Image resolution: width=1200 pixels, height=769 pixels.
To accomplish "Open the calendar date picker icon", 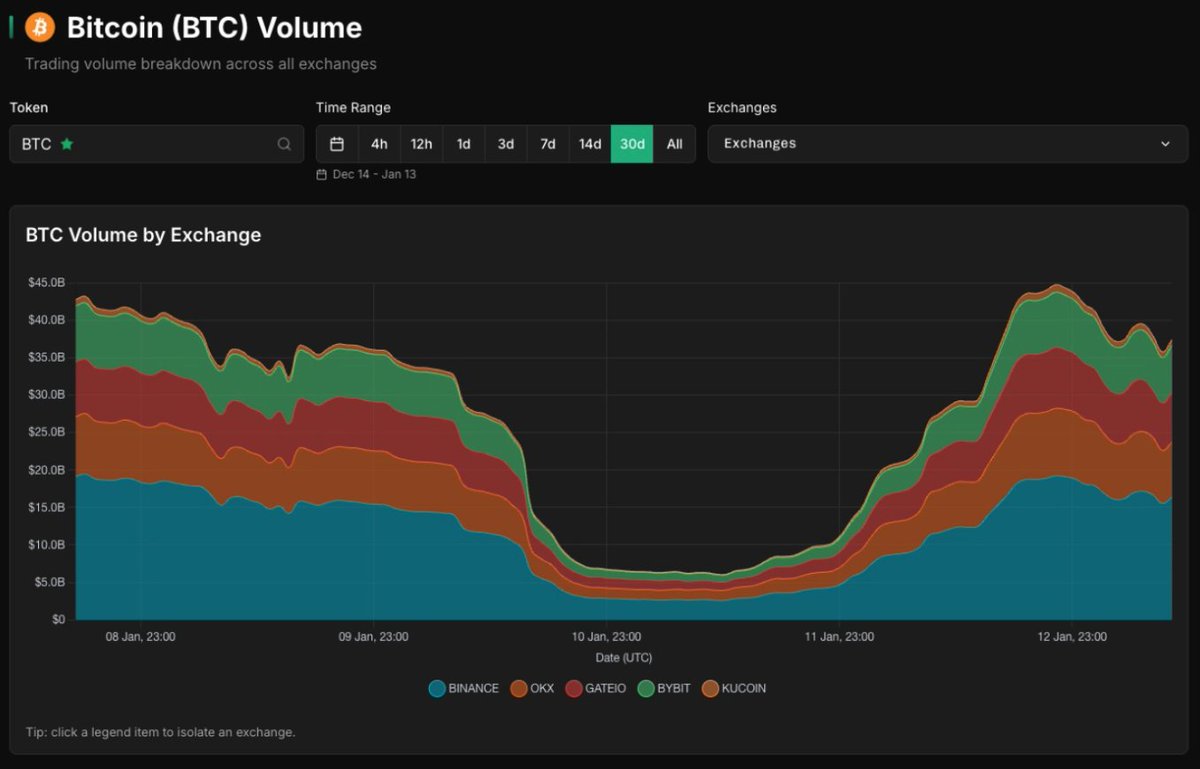I will click(337, 144).
